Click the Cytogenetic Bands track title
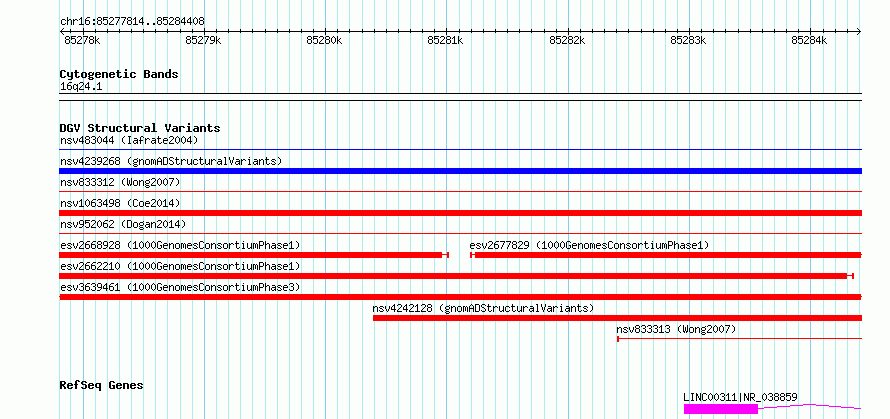The image size is (890, 419). (119, 74)
